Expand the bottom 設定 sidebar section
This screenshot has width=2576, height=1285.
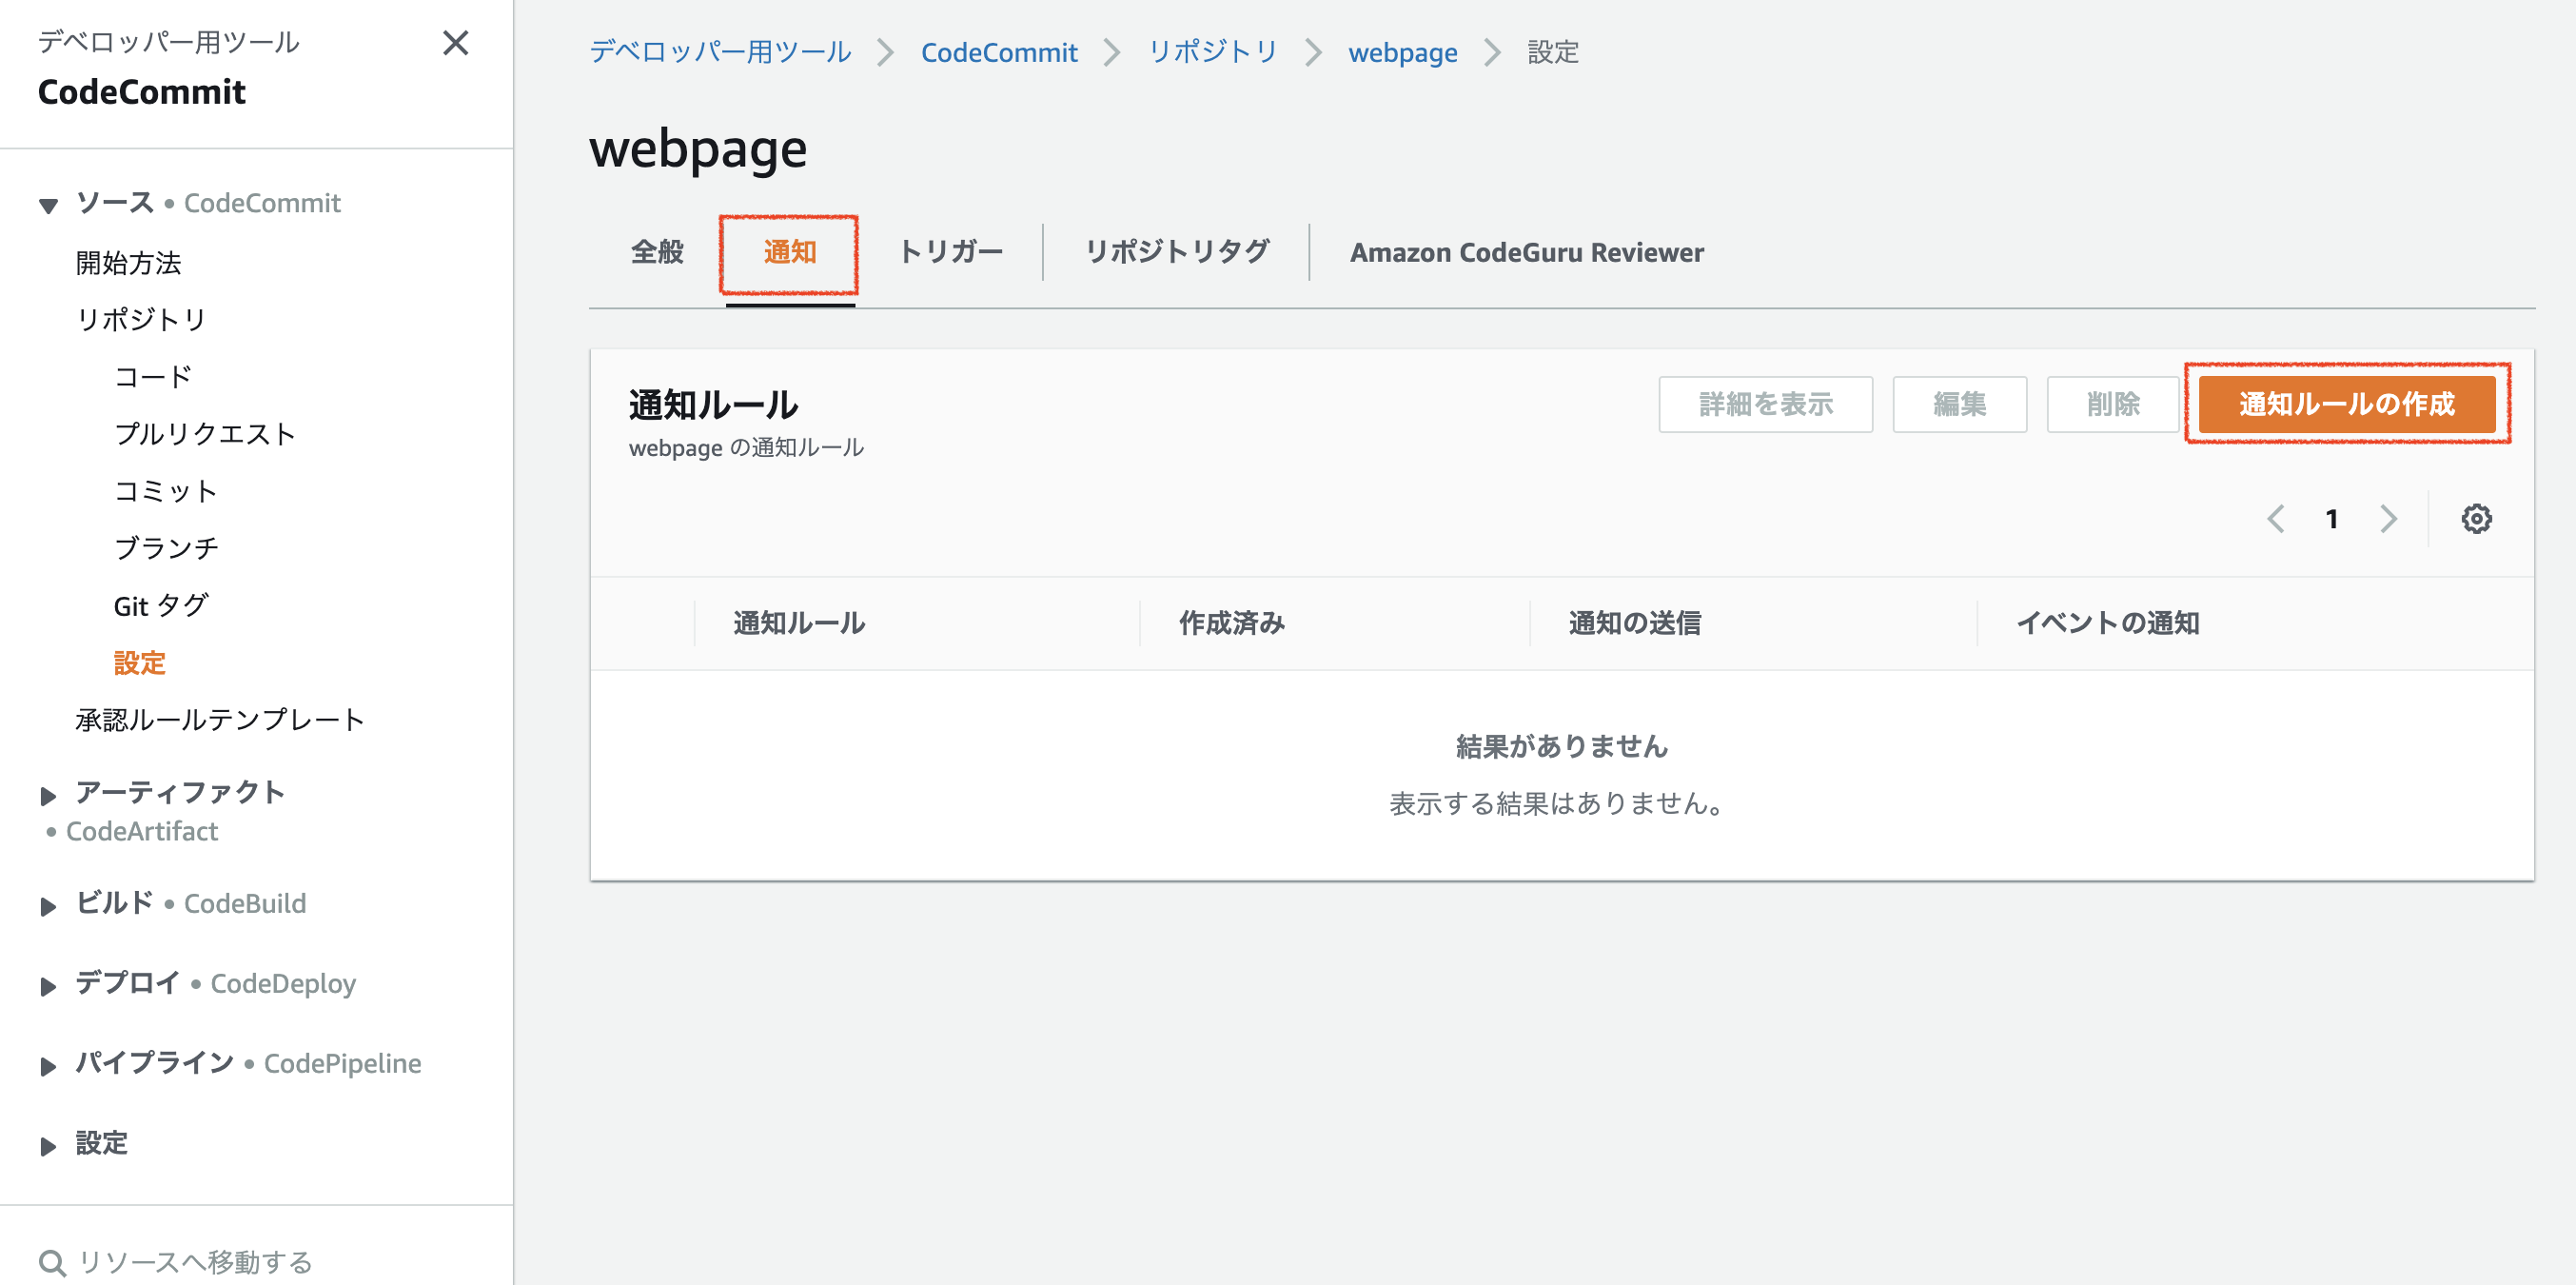point(48,1146)
